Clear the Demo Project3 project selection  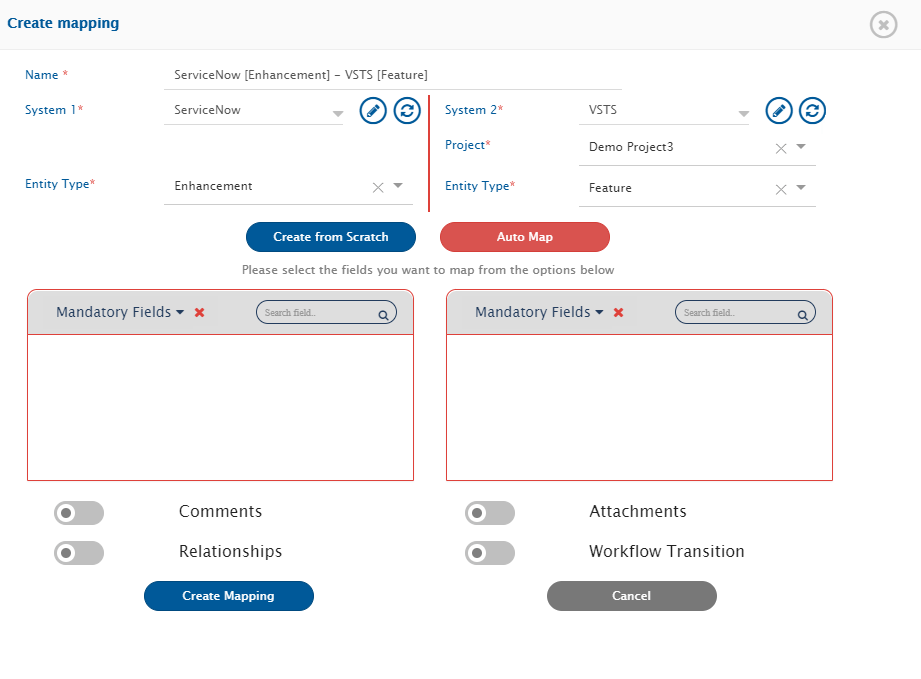(781, 147)
